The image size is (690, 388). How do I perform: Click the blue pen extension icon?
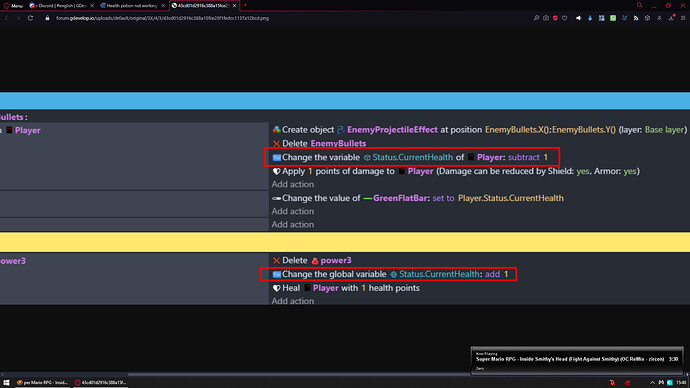pos(624,18)
